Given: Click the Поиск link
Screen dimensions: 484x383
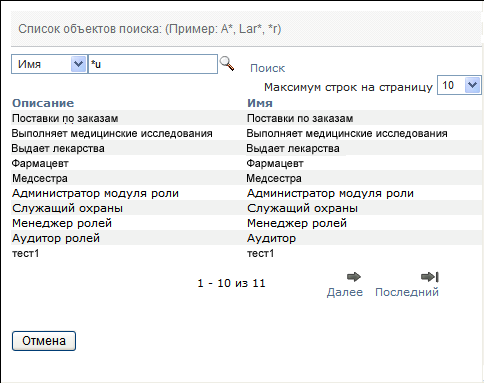Looking at the screenshot, I should 267,68.
